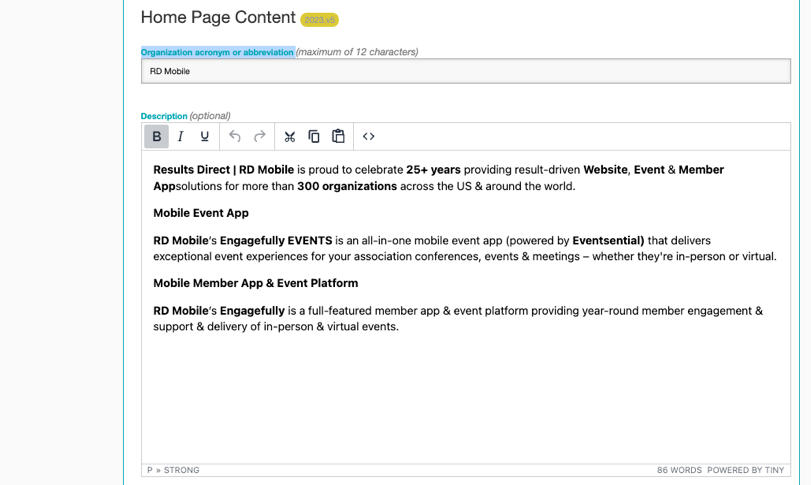Image resolution: width=811 pixels, height=485 pixels.
Task: Click the 2023.v5 version badge
Action: pos(320,20)
